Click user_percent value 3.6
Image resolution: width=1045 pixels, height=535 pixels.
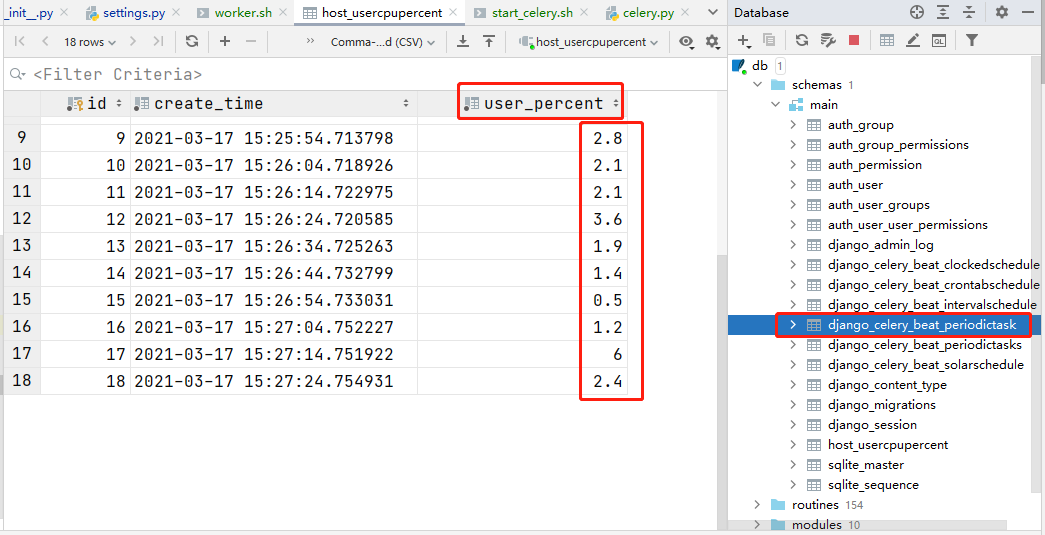coord(607,219)
